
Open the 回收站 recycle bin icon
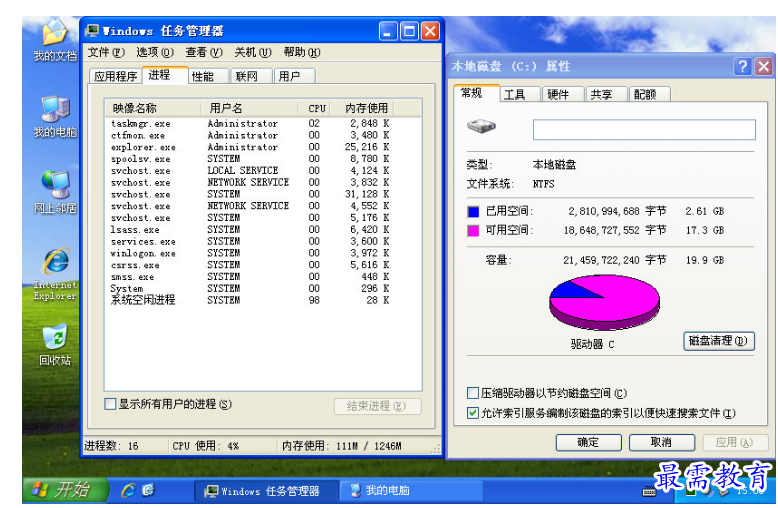point(55,345)
